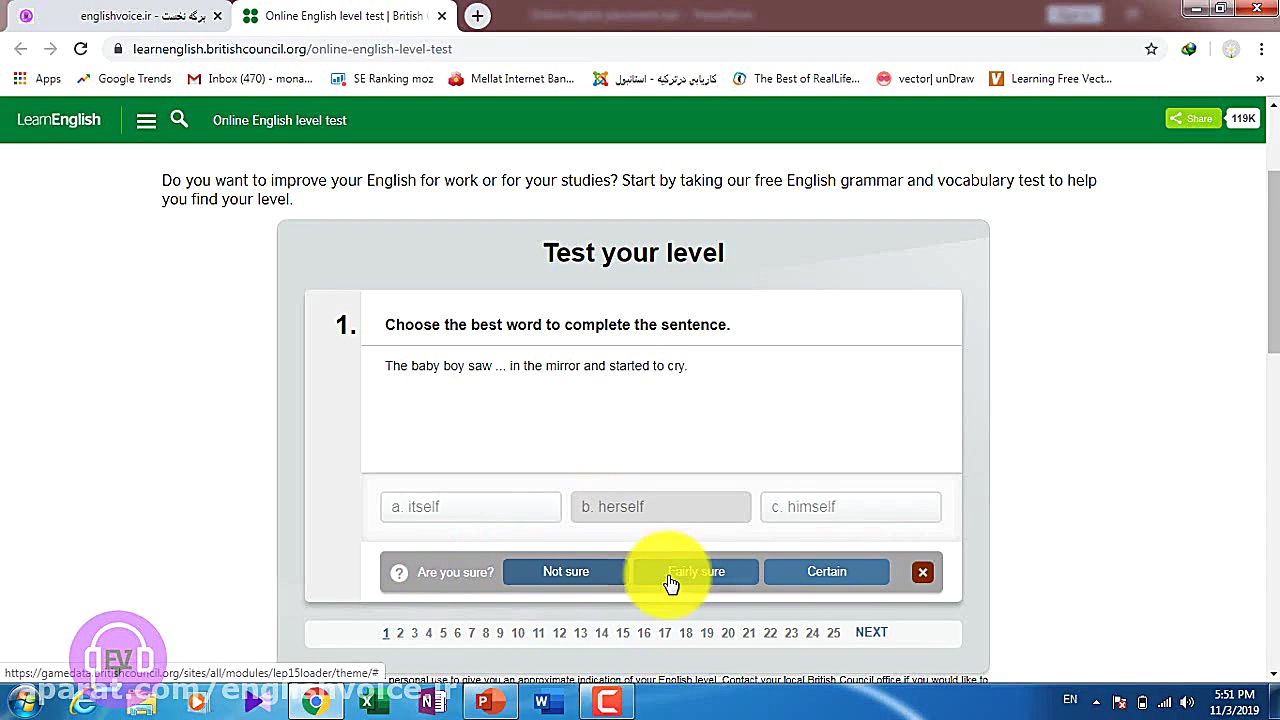Open the LearnEnglish home logo
The height and width of the screenshot is (720, 1280).
(59, 120)
